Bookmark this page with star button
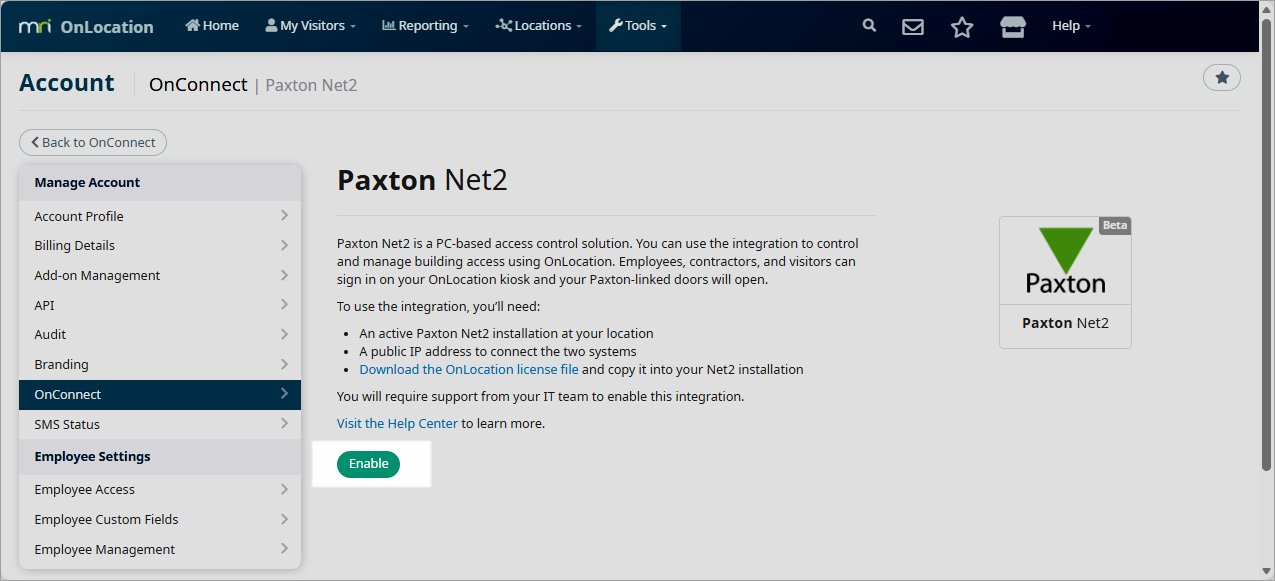 [1221, 77]
